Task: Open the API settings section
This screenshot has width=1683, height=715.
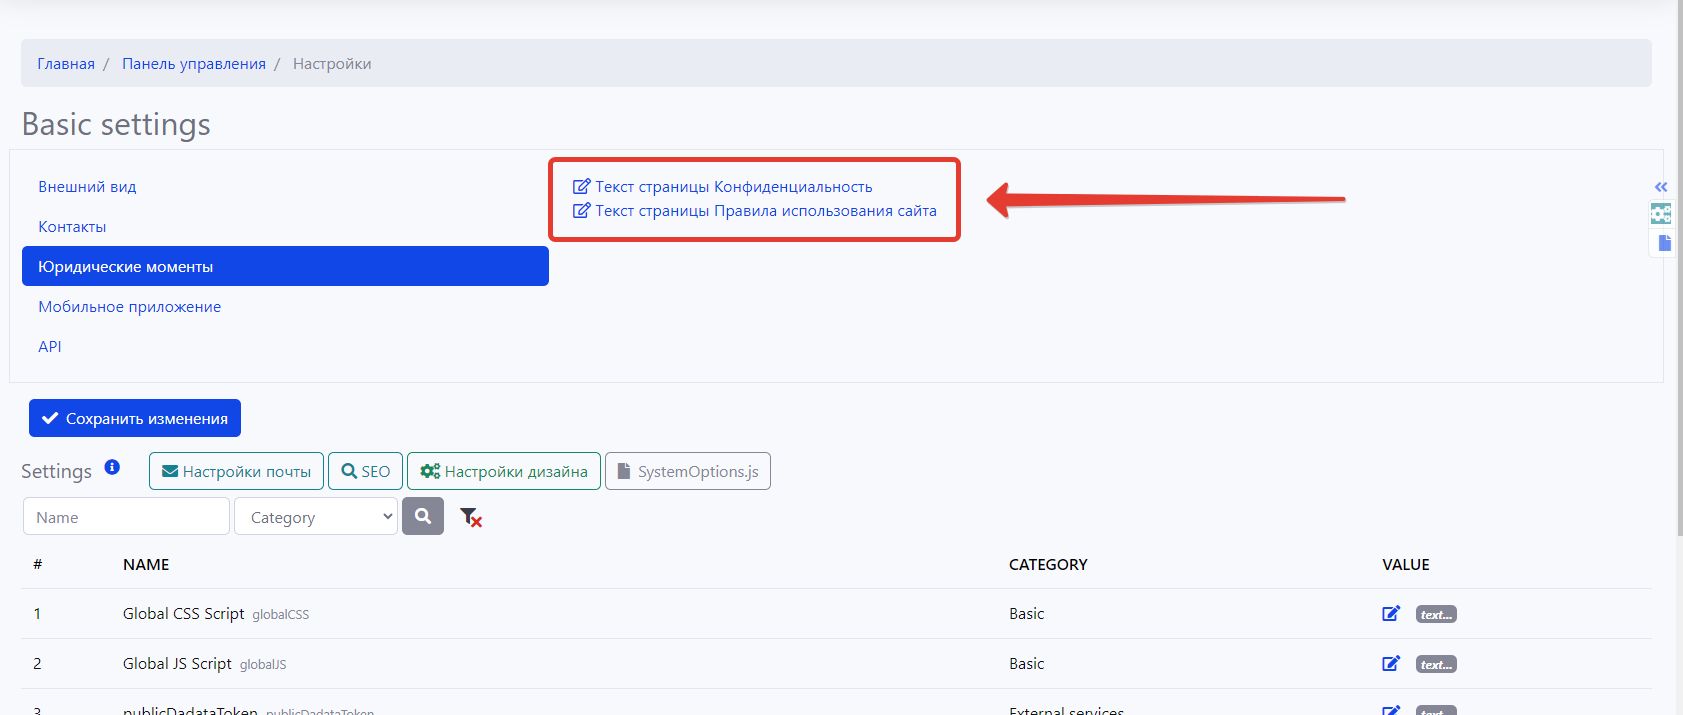Action: 50,347
